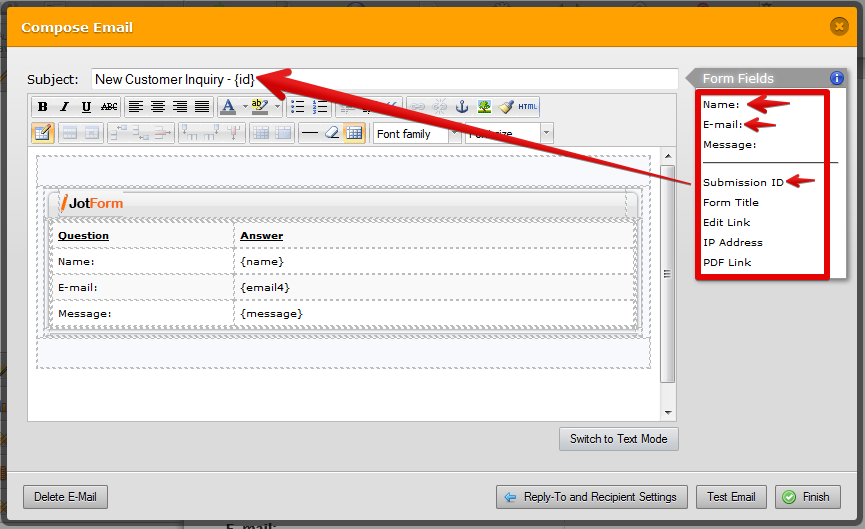Toggle italic formatting
Viewport: 865px width, 529px height.
pos(64,107)
